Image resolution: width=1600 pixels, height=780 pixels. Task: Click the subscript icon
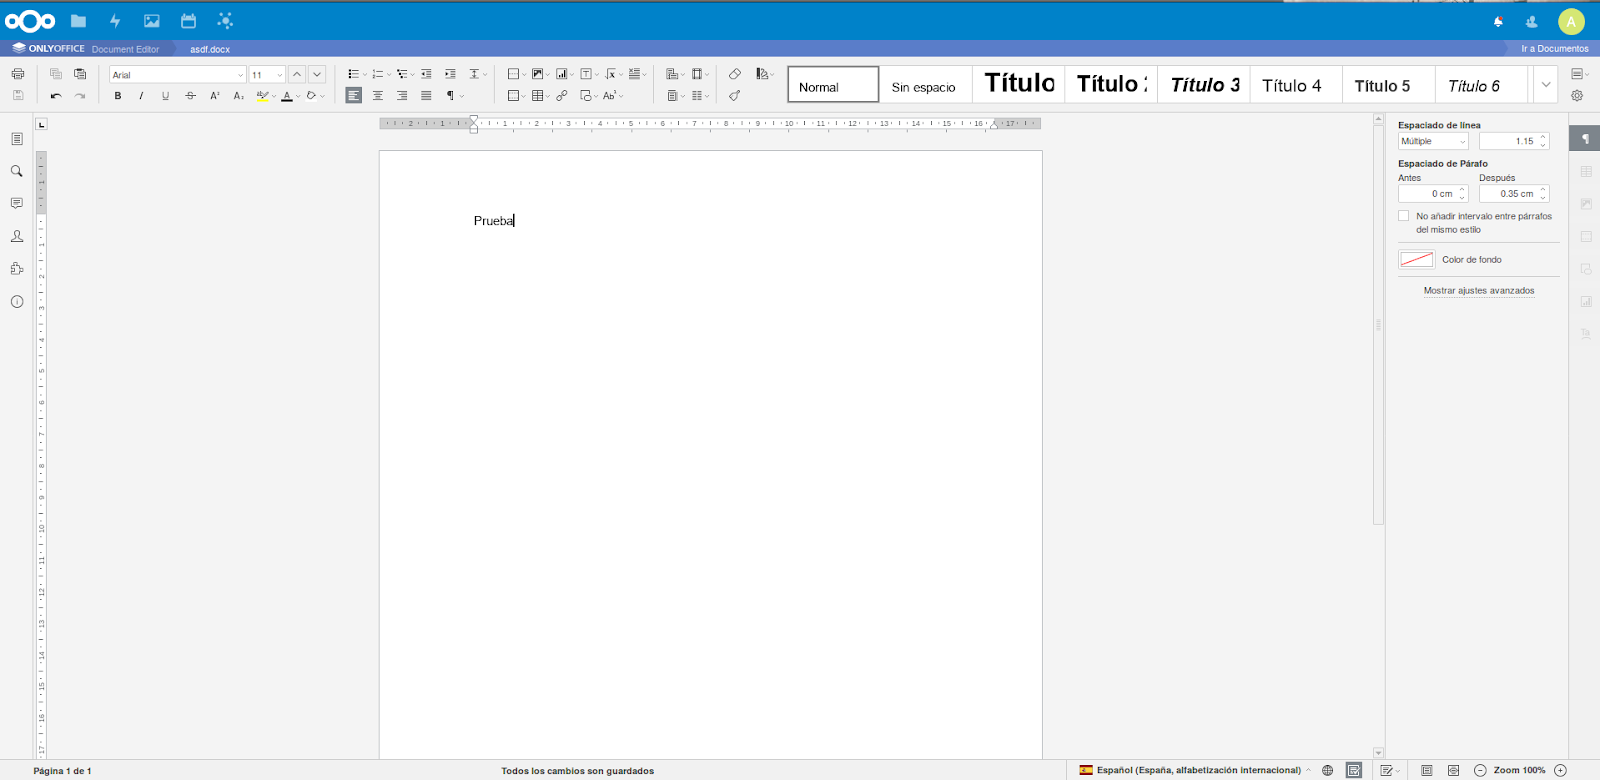pyautogui.click(x=238, y=96)
